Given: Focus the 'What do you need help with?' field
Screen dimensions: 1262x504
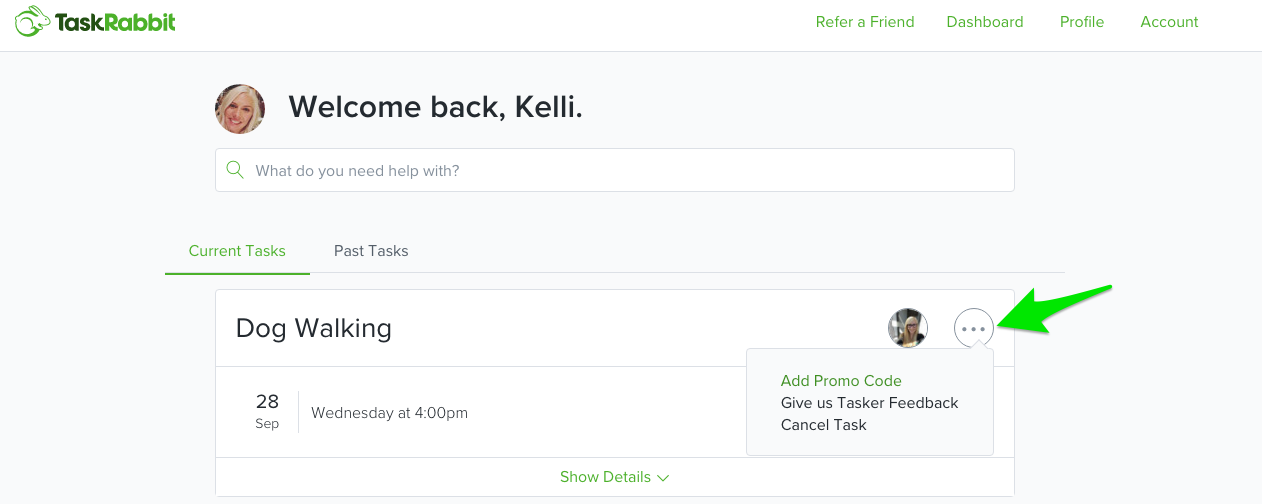Looking at the screenshot, I should point(615,170).
